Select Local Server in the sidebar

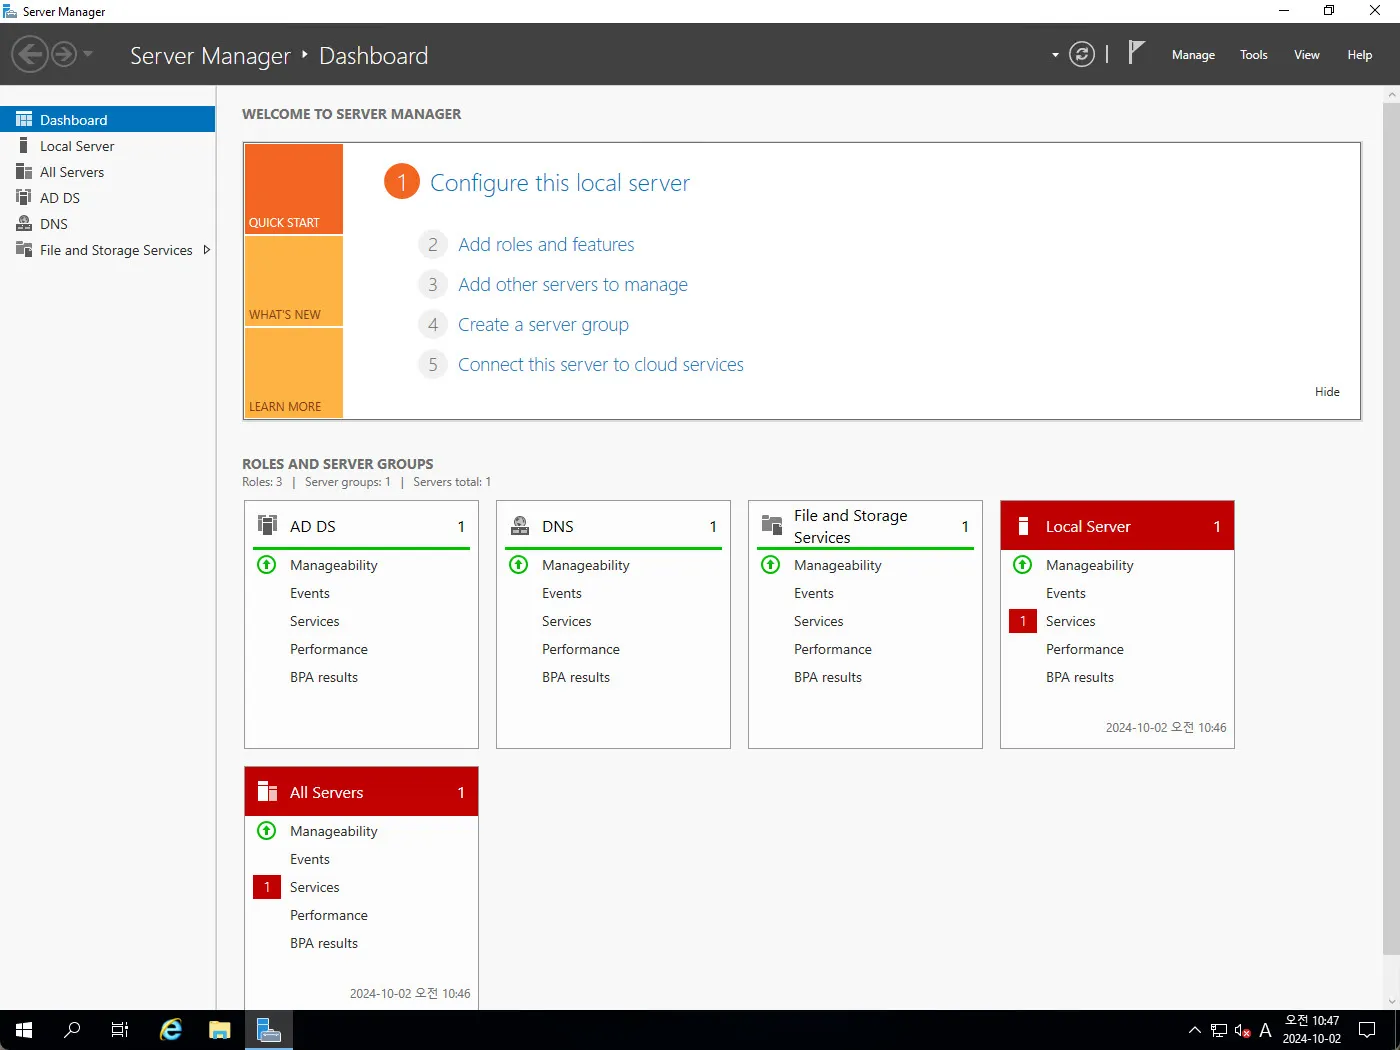point(77,146)
